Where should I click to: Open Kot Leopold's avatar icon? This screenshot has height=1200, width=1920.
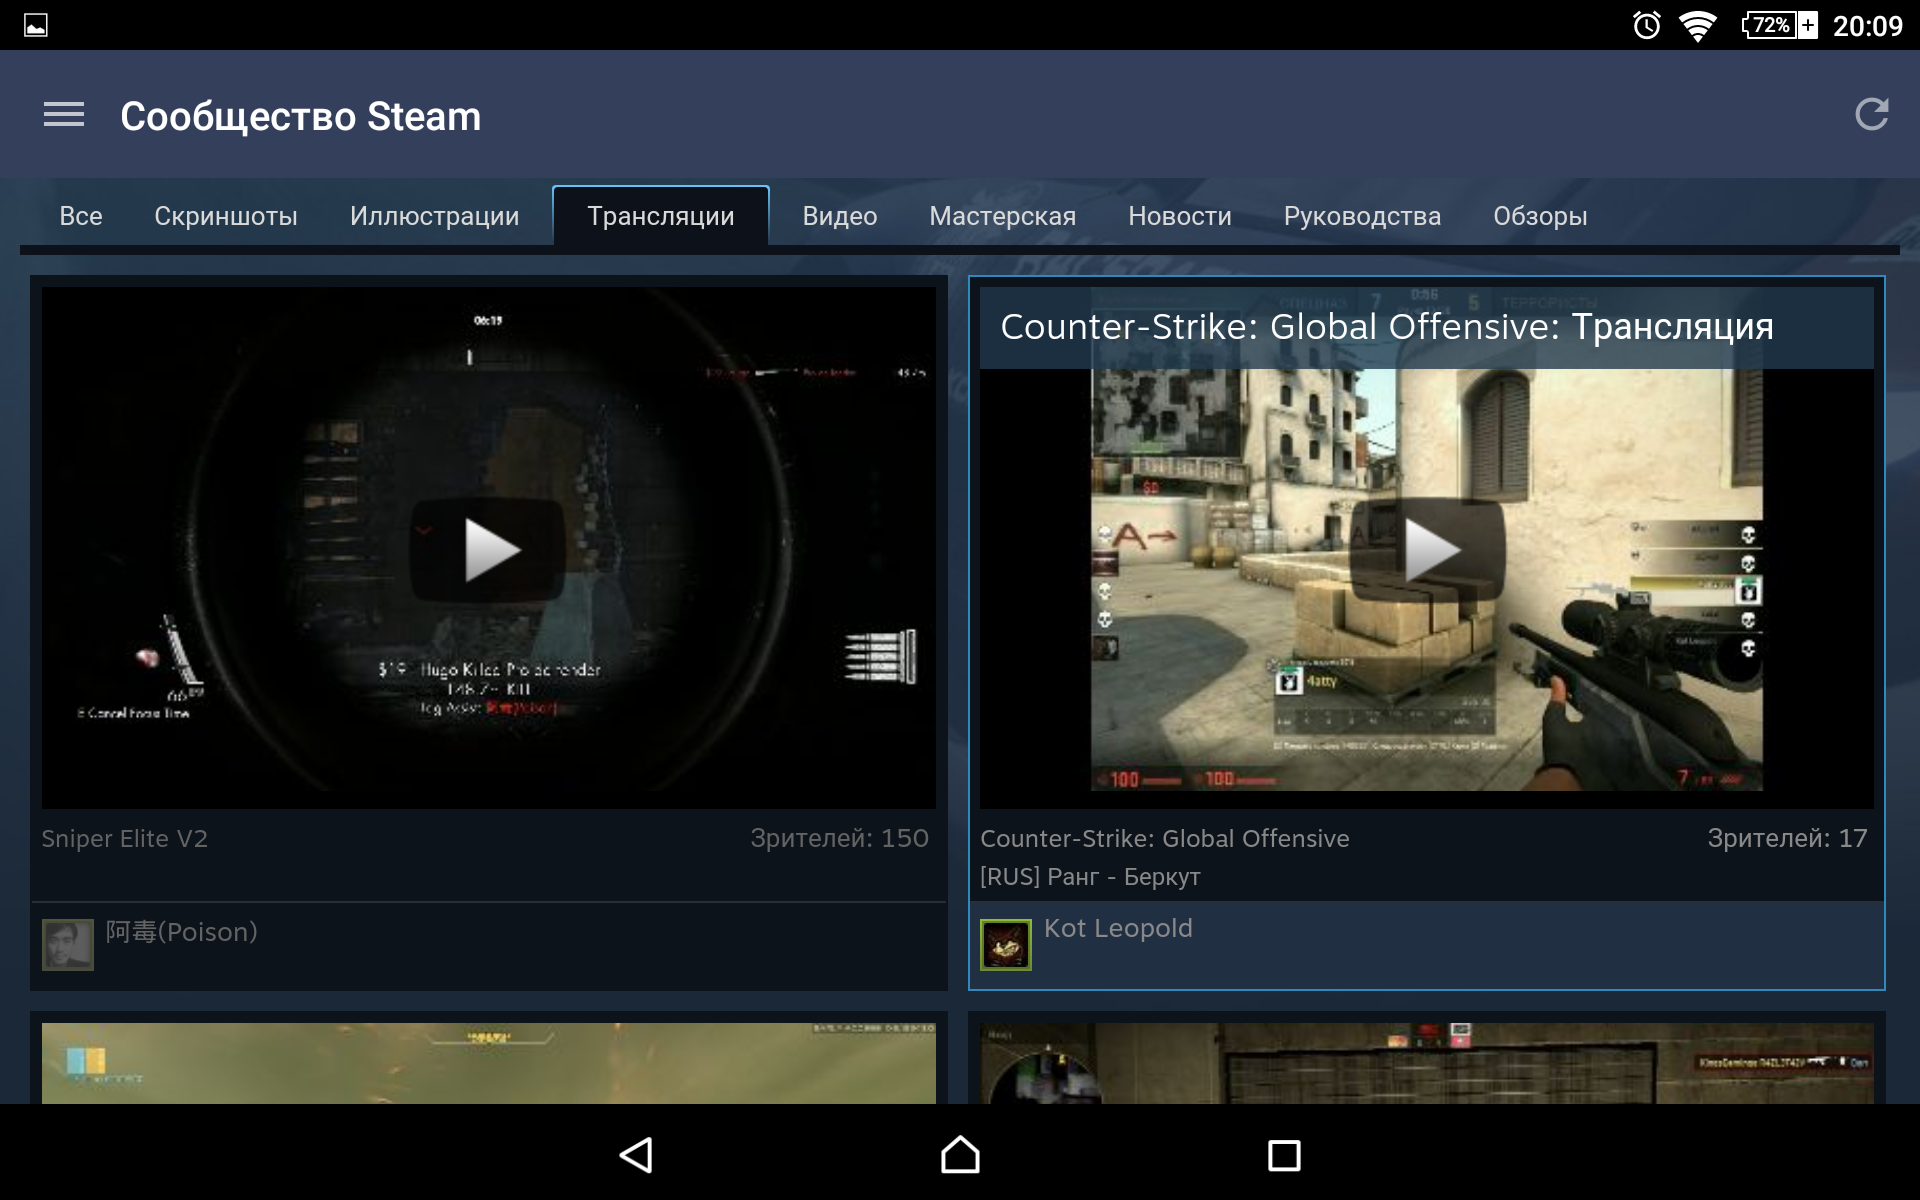(x=1005, y=945)
